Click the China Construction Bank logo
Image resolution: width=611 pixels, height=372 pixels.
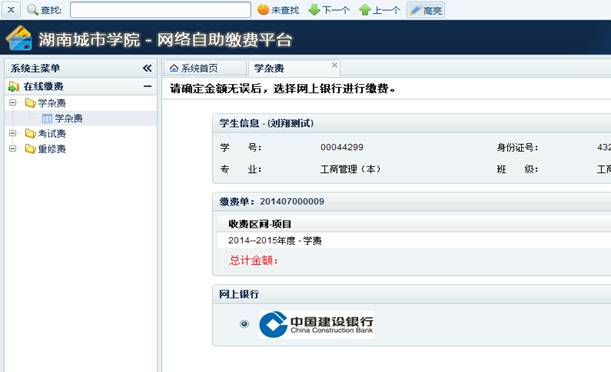(x=316, y=324)
